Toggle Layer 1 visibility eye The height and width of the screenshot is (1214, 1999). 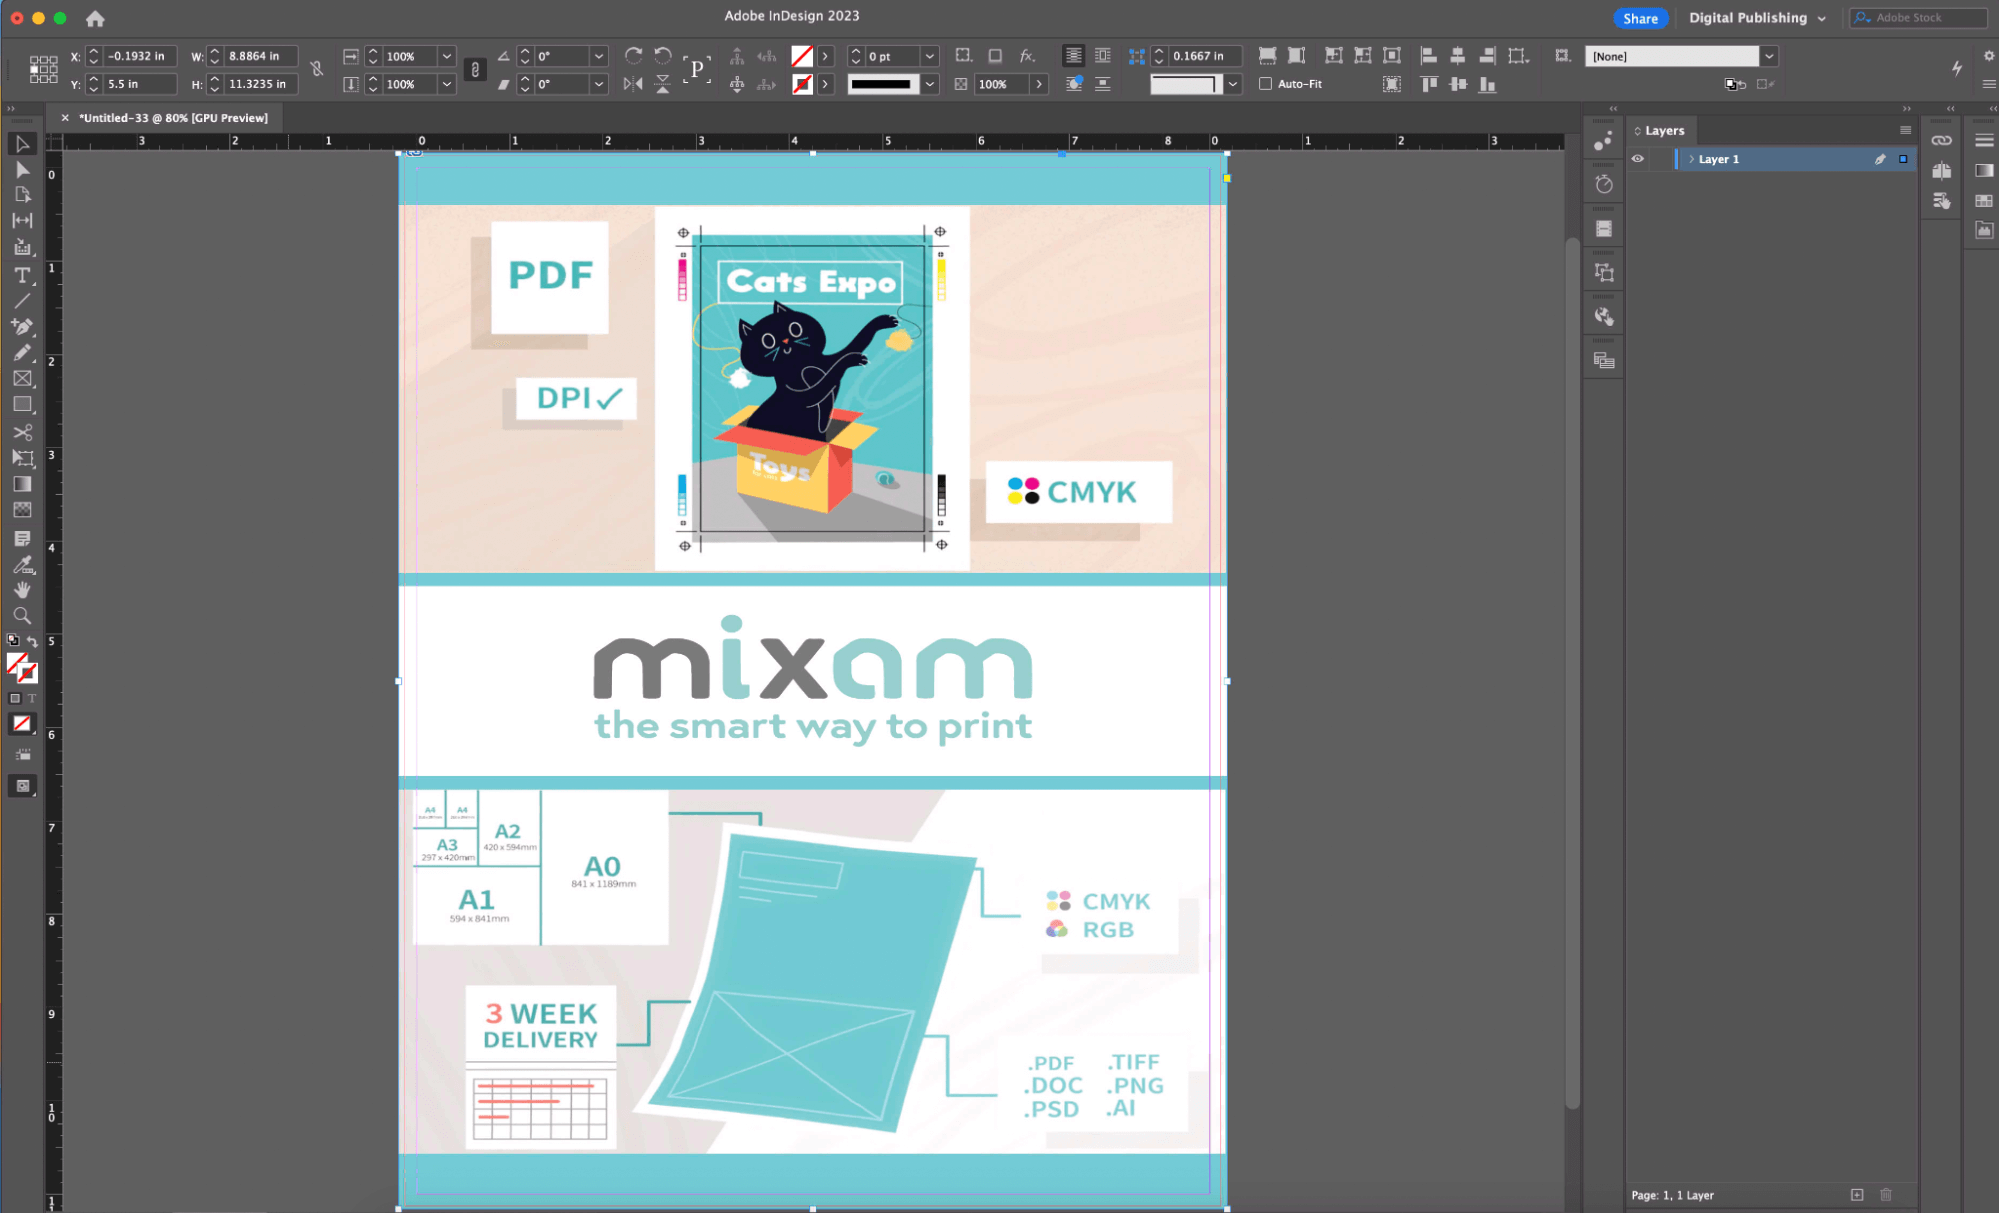1637,159
